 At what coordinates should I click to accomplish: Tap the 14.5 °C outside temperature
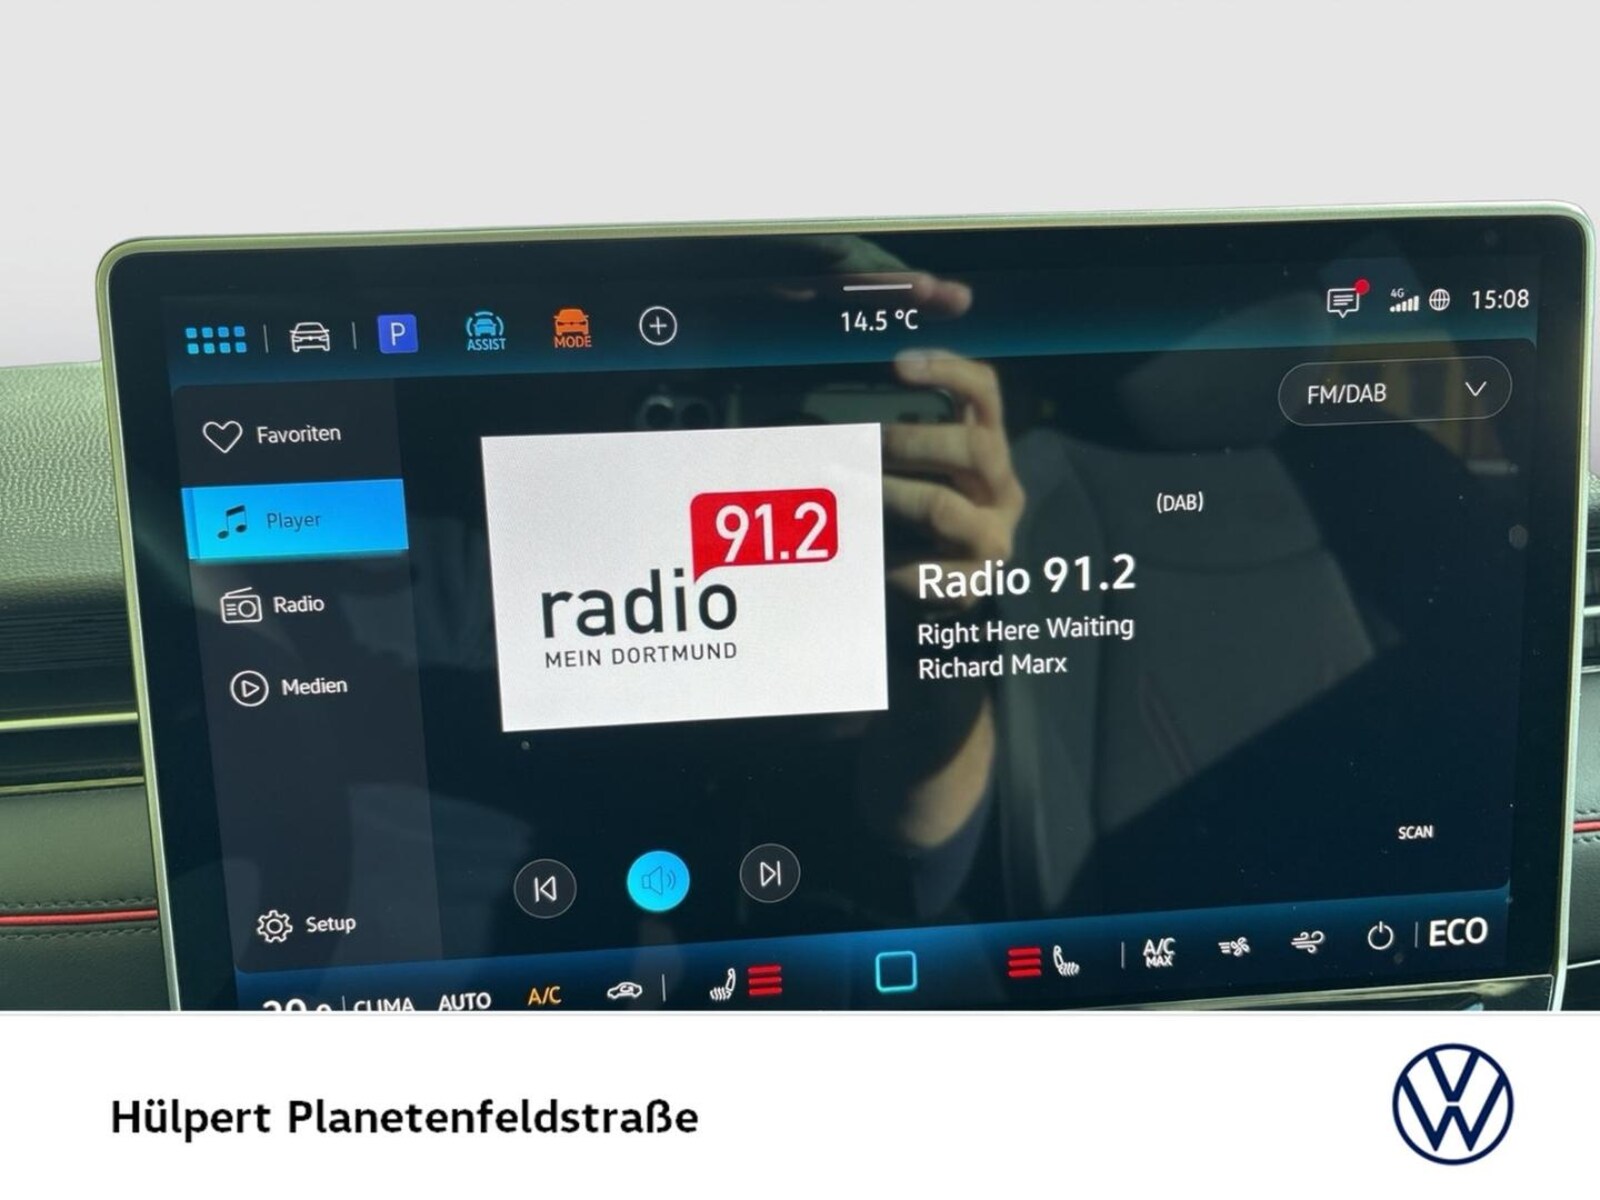[878, 321]
